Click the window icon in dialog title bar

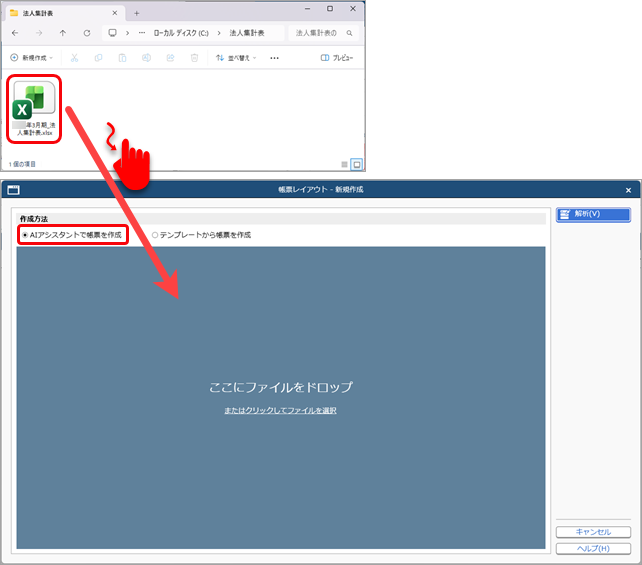click(14, 190)
